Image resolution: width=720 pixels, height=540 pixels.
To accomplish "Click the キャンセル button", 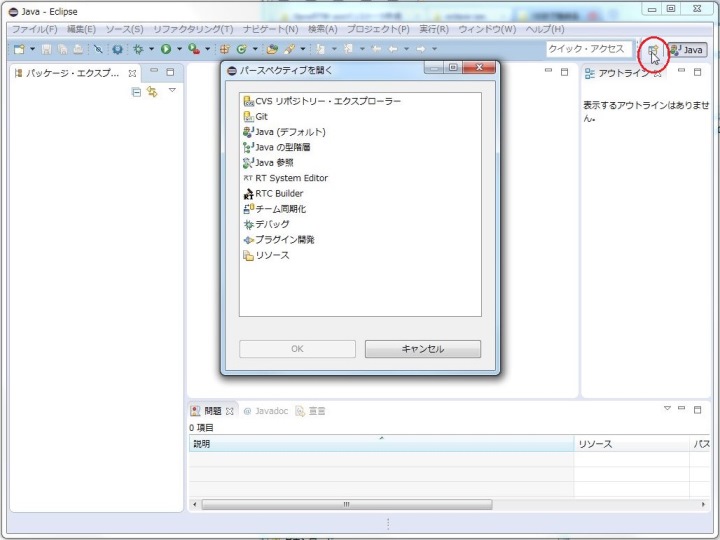I will [423, 349].
